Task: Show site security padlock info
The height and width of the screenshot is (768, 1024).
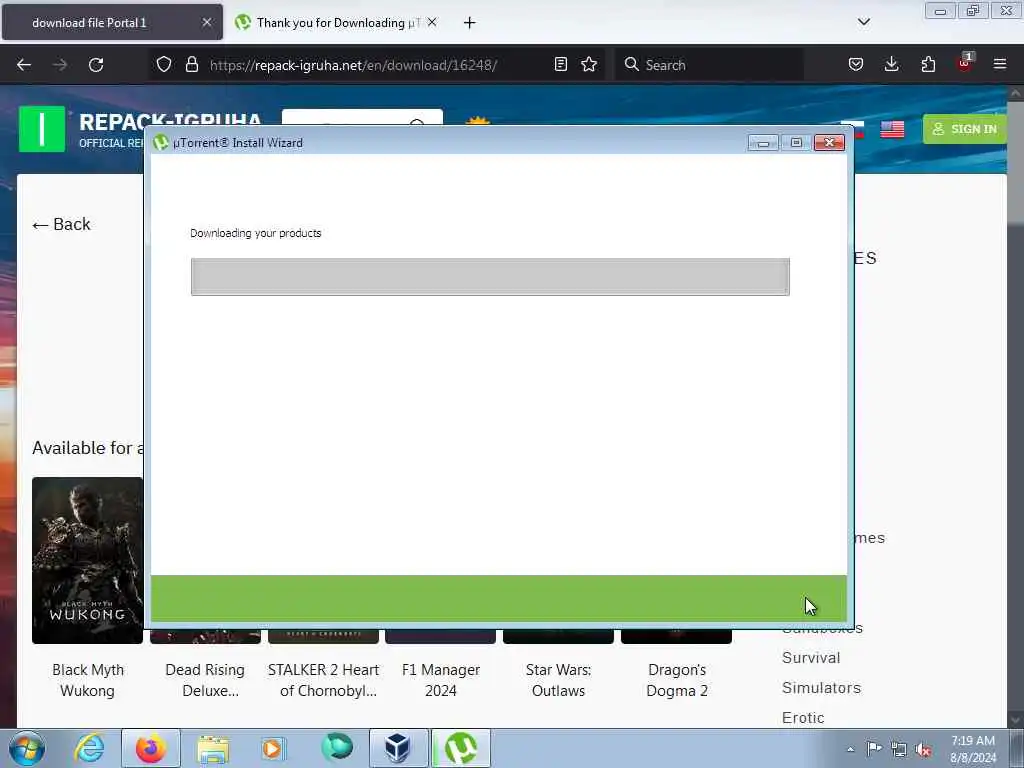Action: (191, 64)
